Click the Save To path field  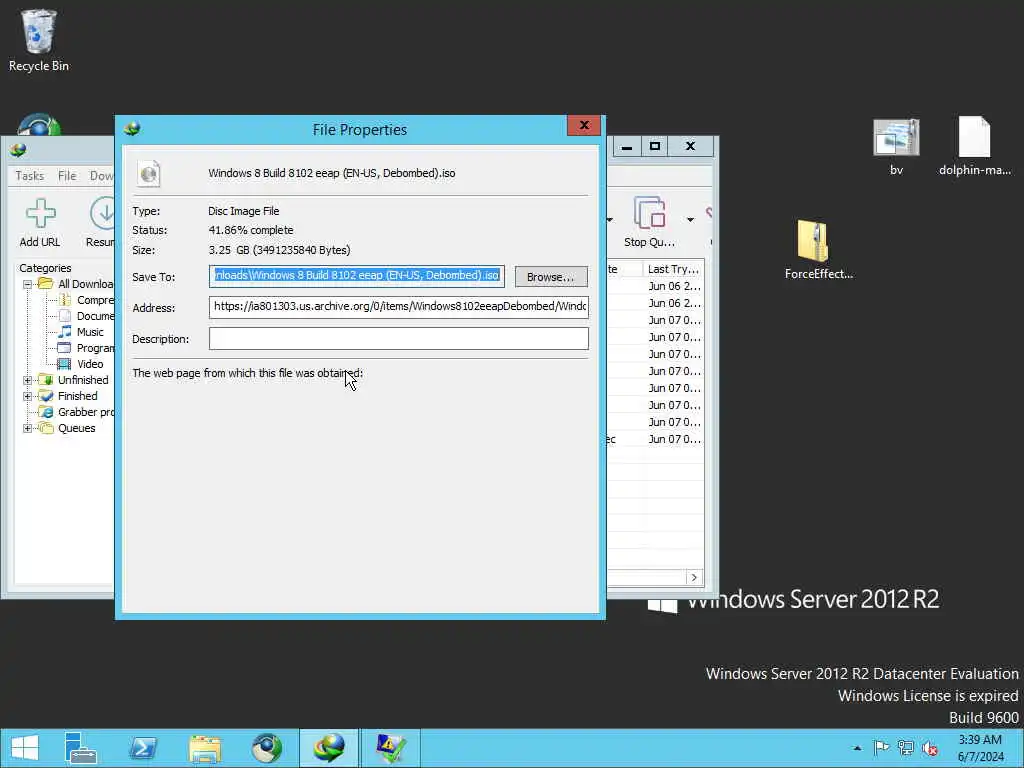click(357, 276)
